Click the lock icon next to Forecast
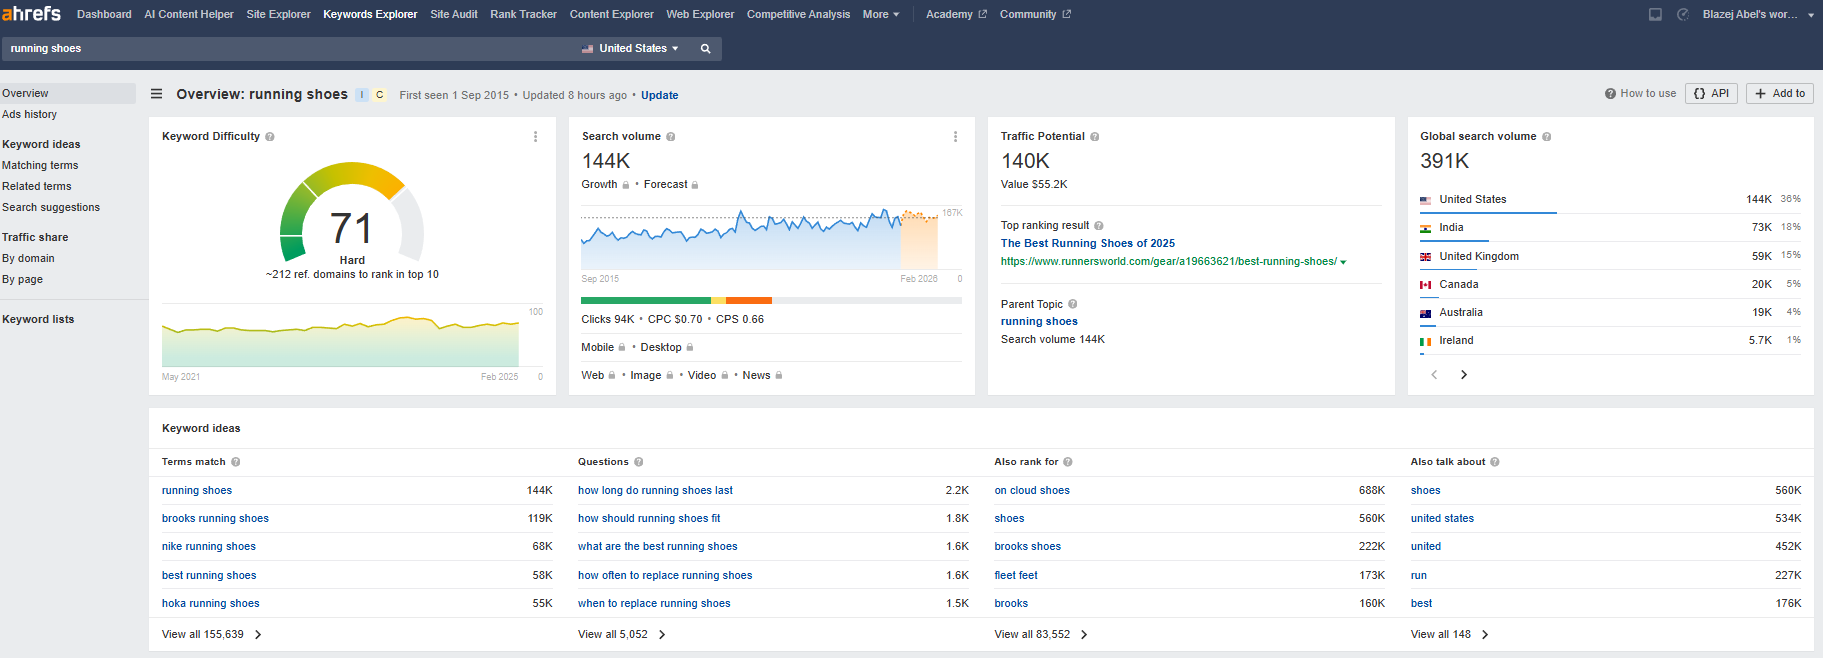This screenshot has width=1823, height=658. pyautogui.click(x=695, y=185)
